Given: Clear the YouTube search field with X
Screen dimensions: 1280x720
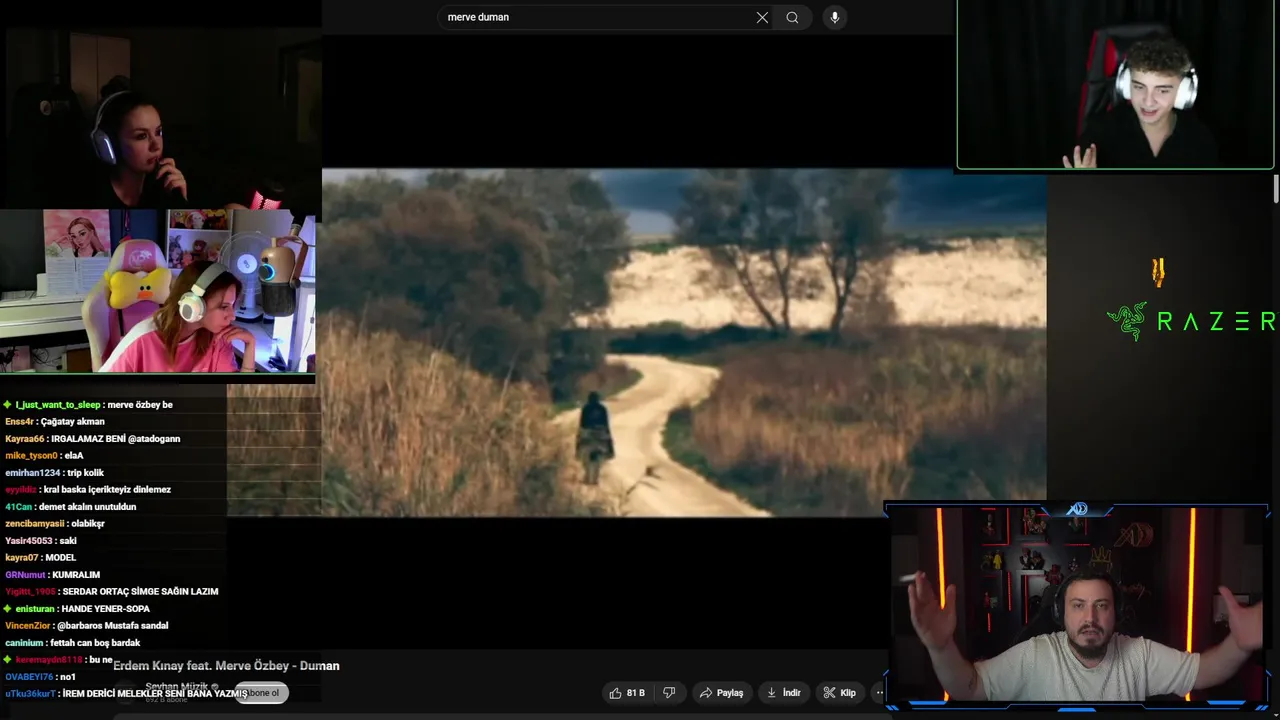Looking at the screenshot, I should (x=762, y=17).
